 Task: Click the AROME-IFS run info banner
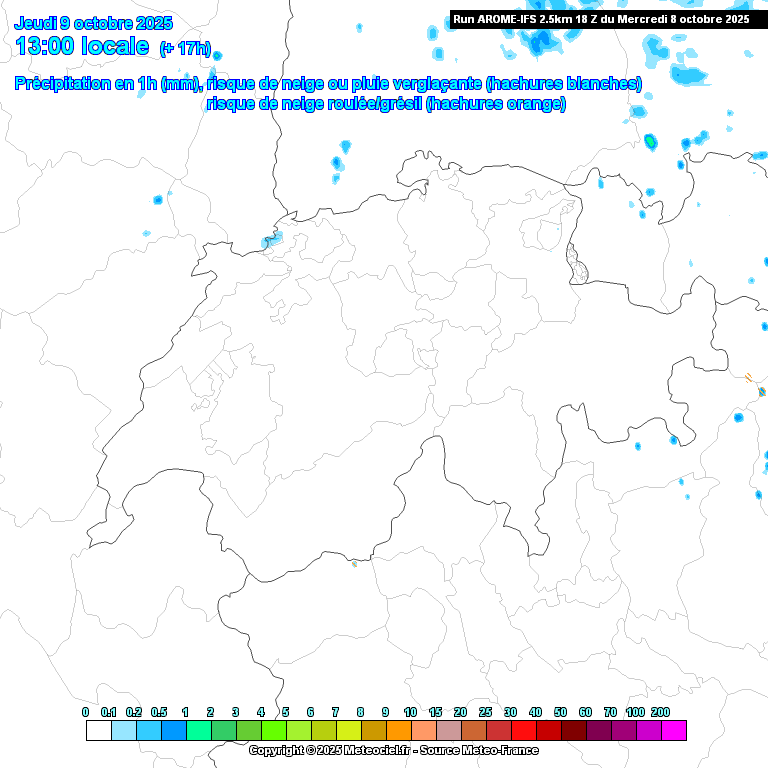[x=600, y=18]
